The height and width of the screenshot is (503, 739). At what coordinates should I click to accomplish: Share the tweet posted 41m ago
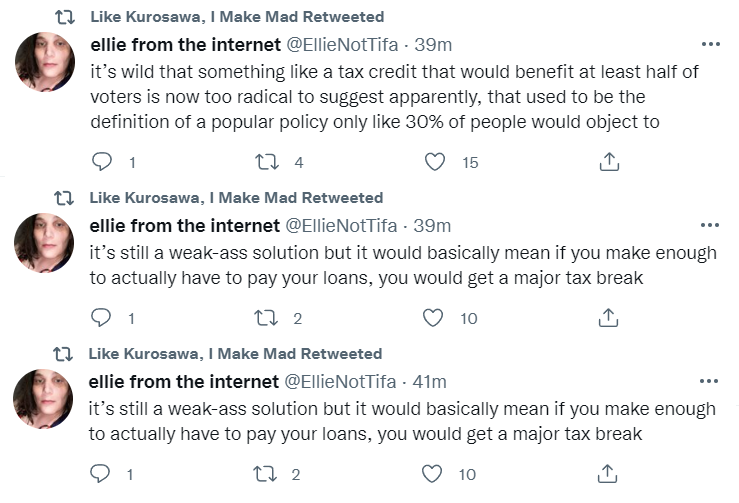coord(607,474)
